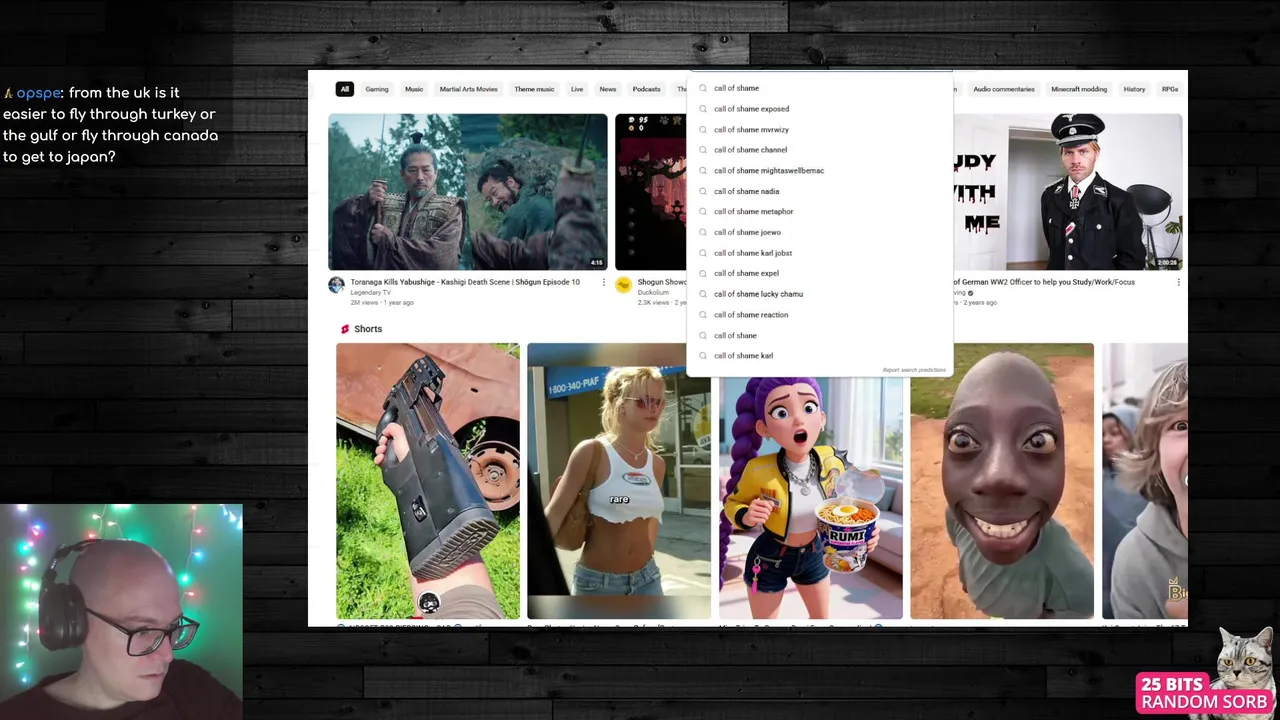Click search icon beside 'call of shame exposed'
This screenshot has width=1280, height=720.
coord(703,109)
